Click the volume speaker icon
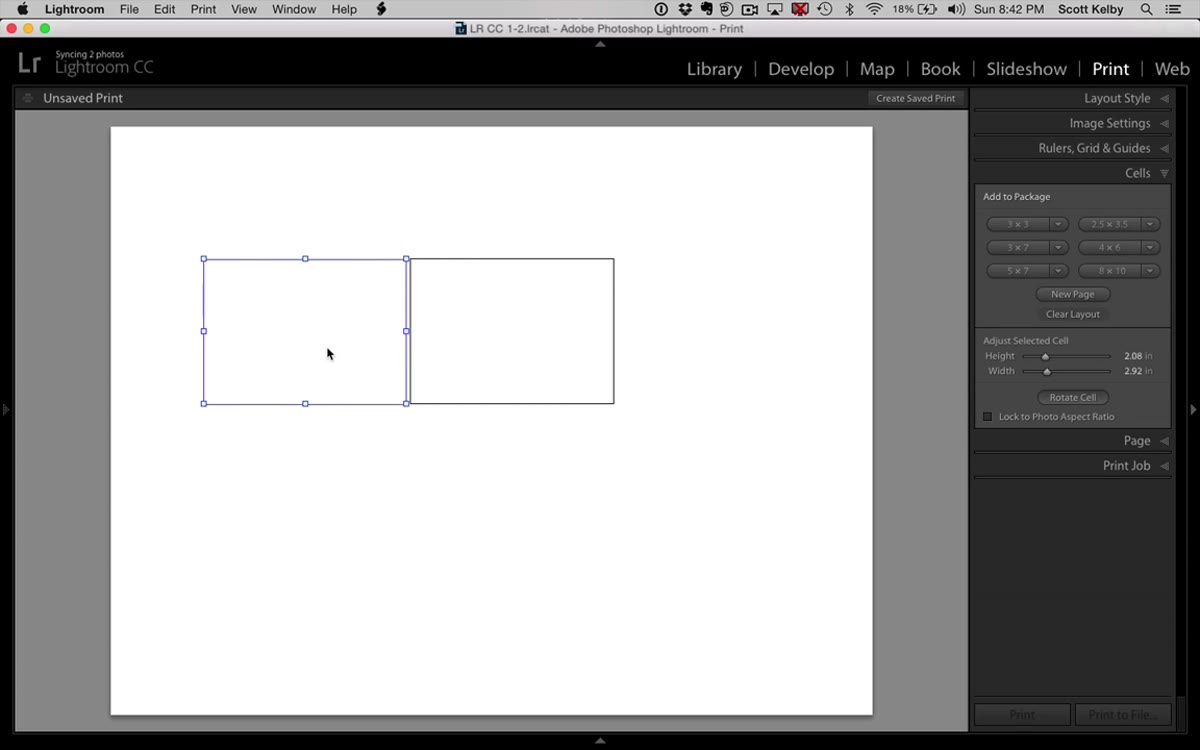Image resolution: width=1200 pixels, height=750 pixels. point(956,9)
